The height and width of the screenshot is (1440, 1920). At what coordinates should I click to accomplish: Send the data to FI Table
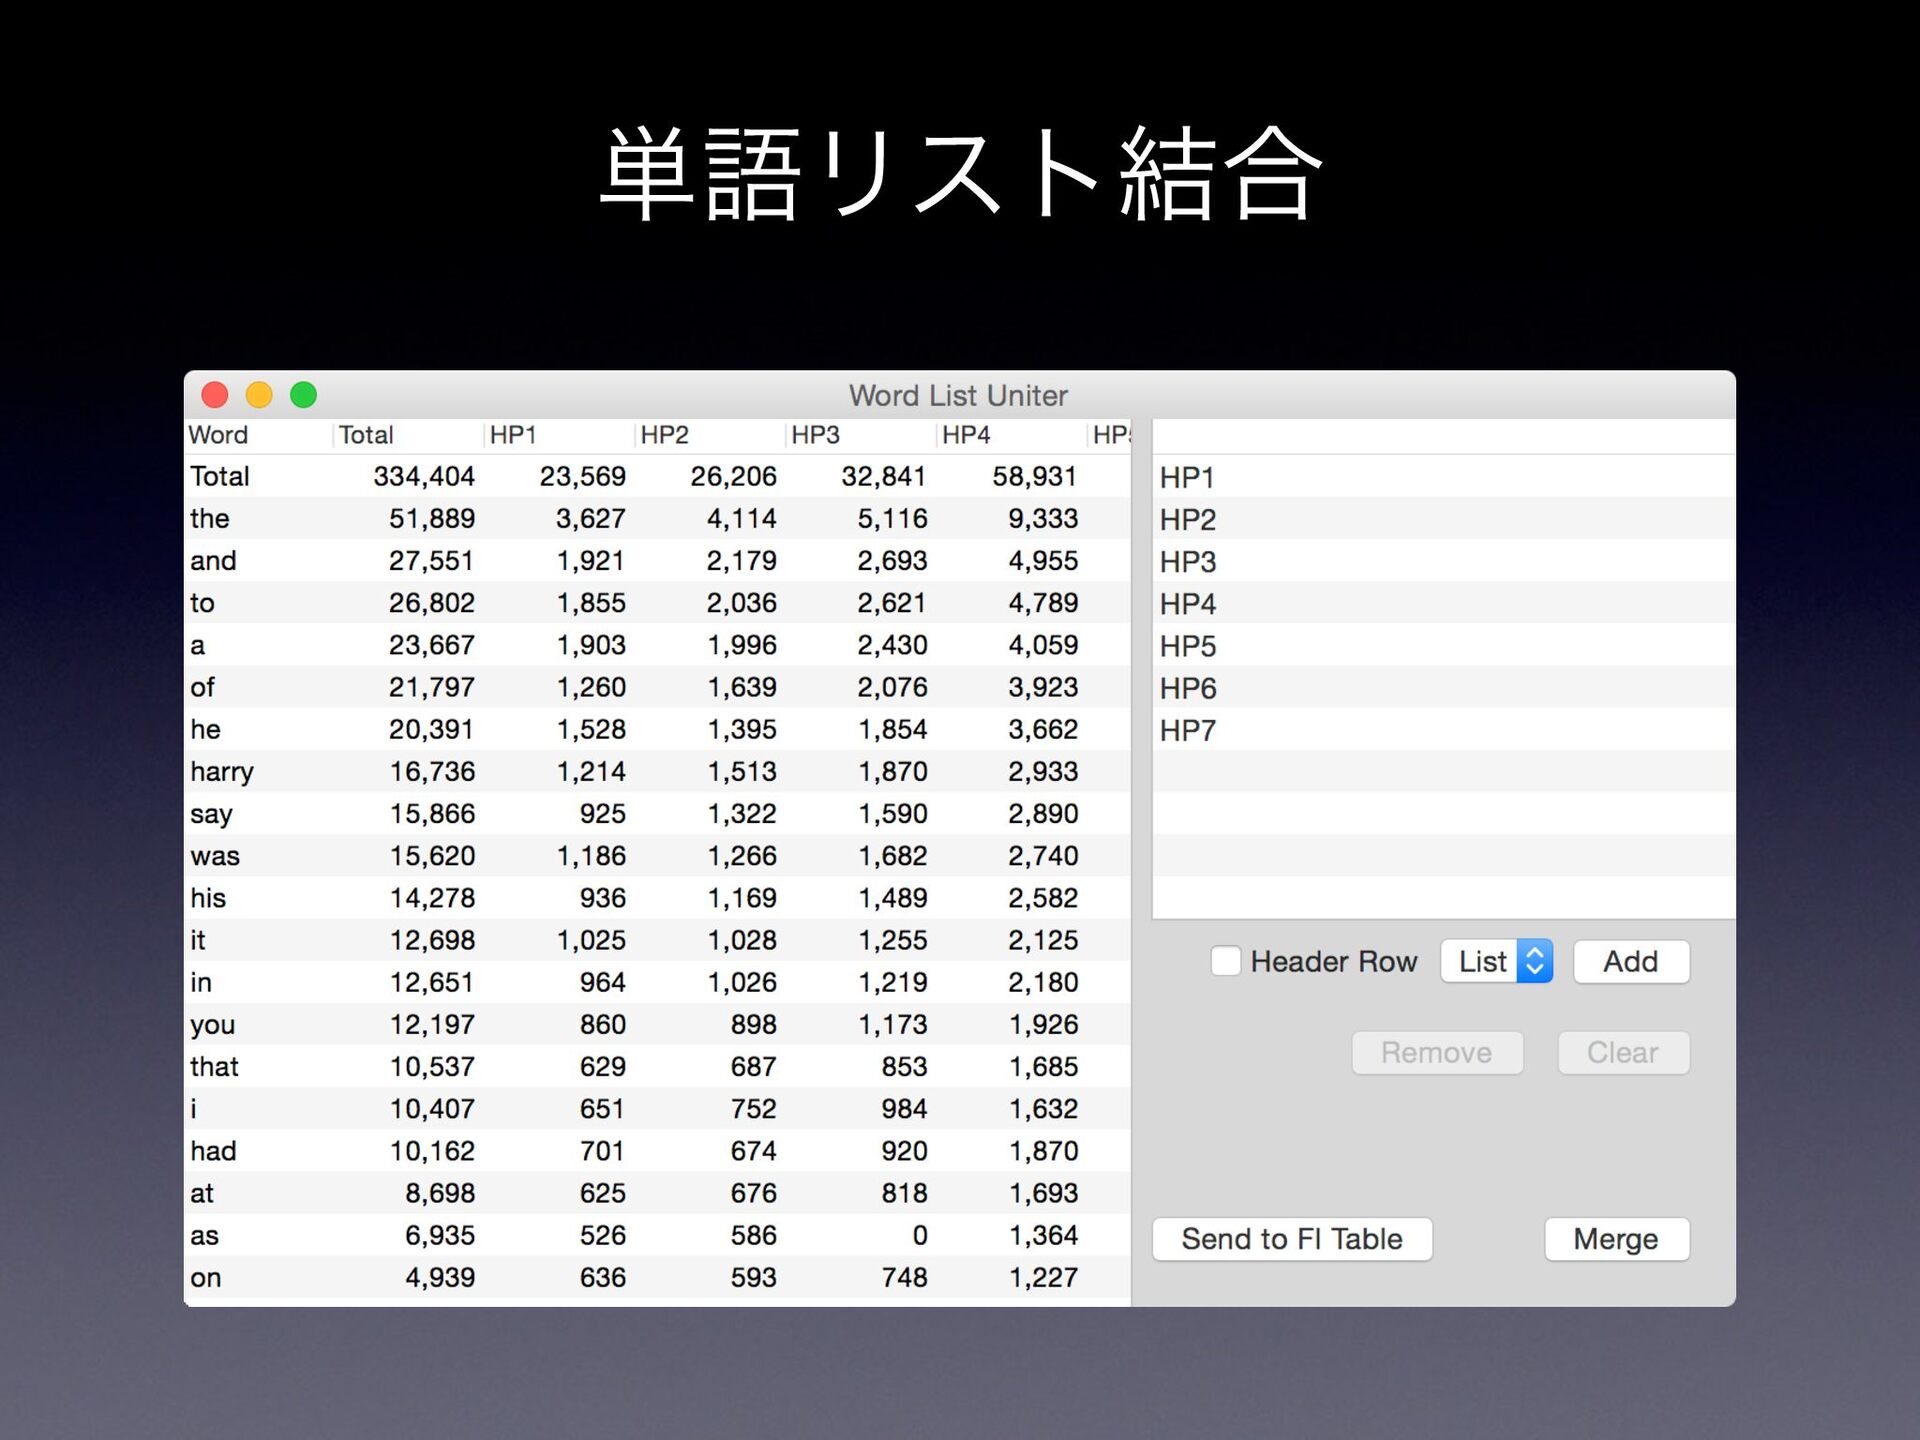click(1292, 1239)
